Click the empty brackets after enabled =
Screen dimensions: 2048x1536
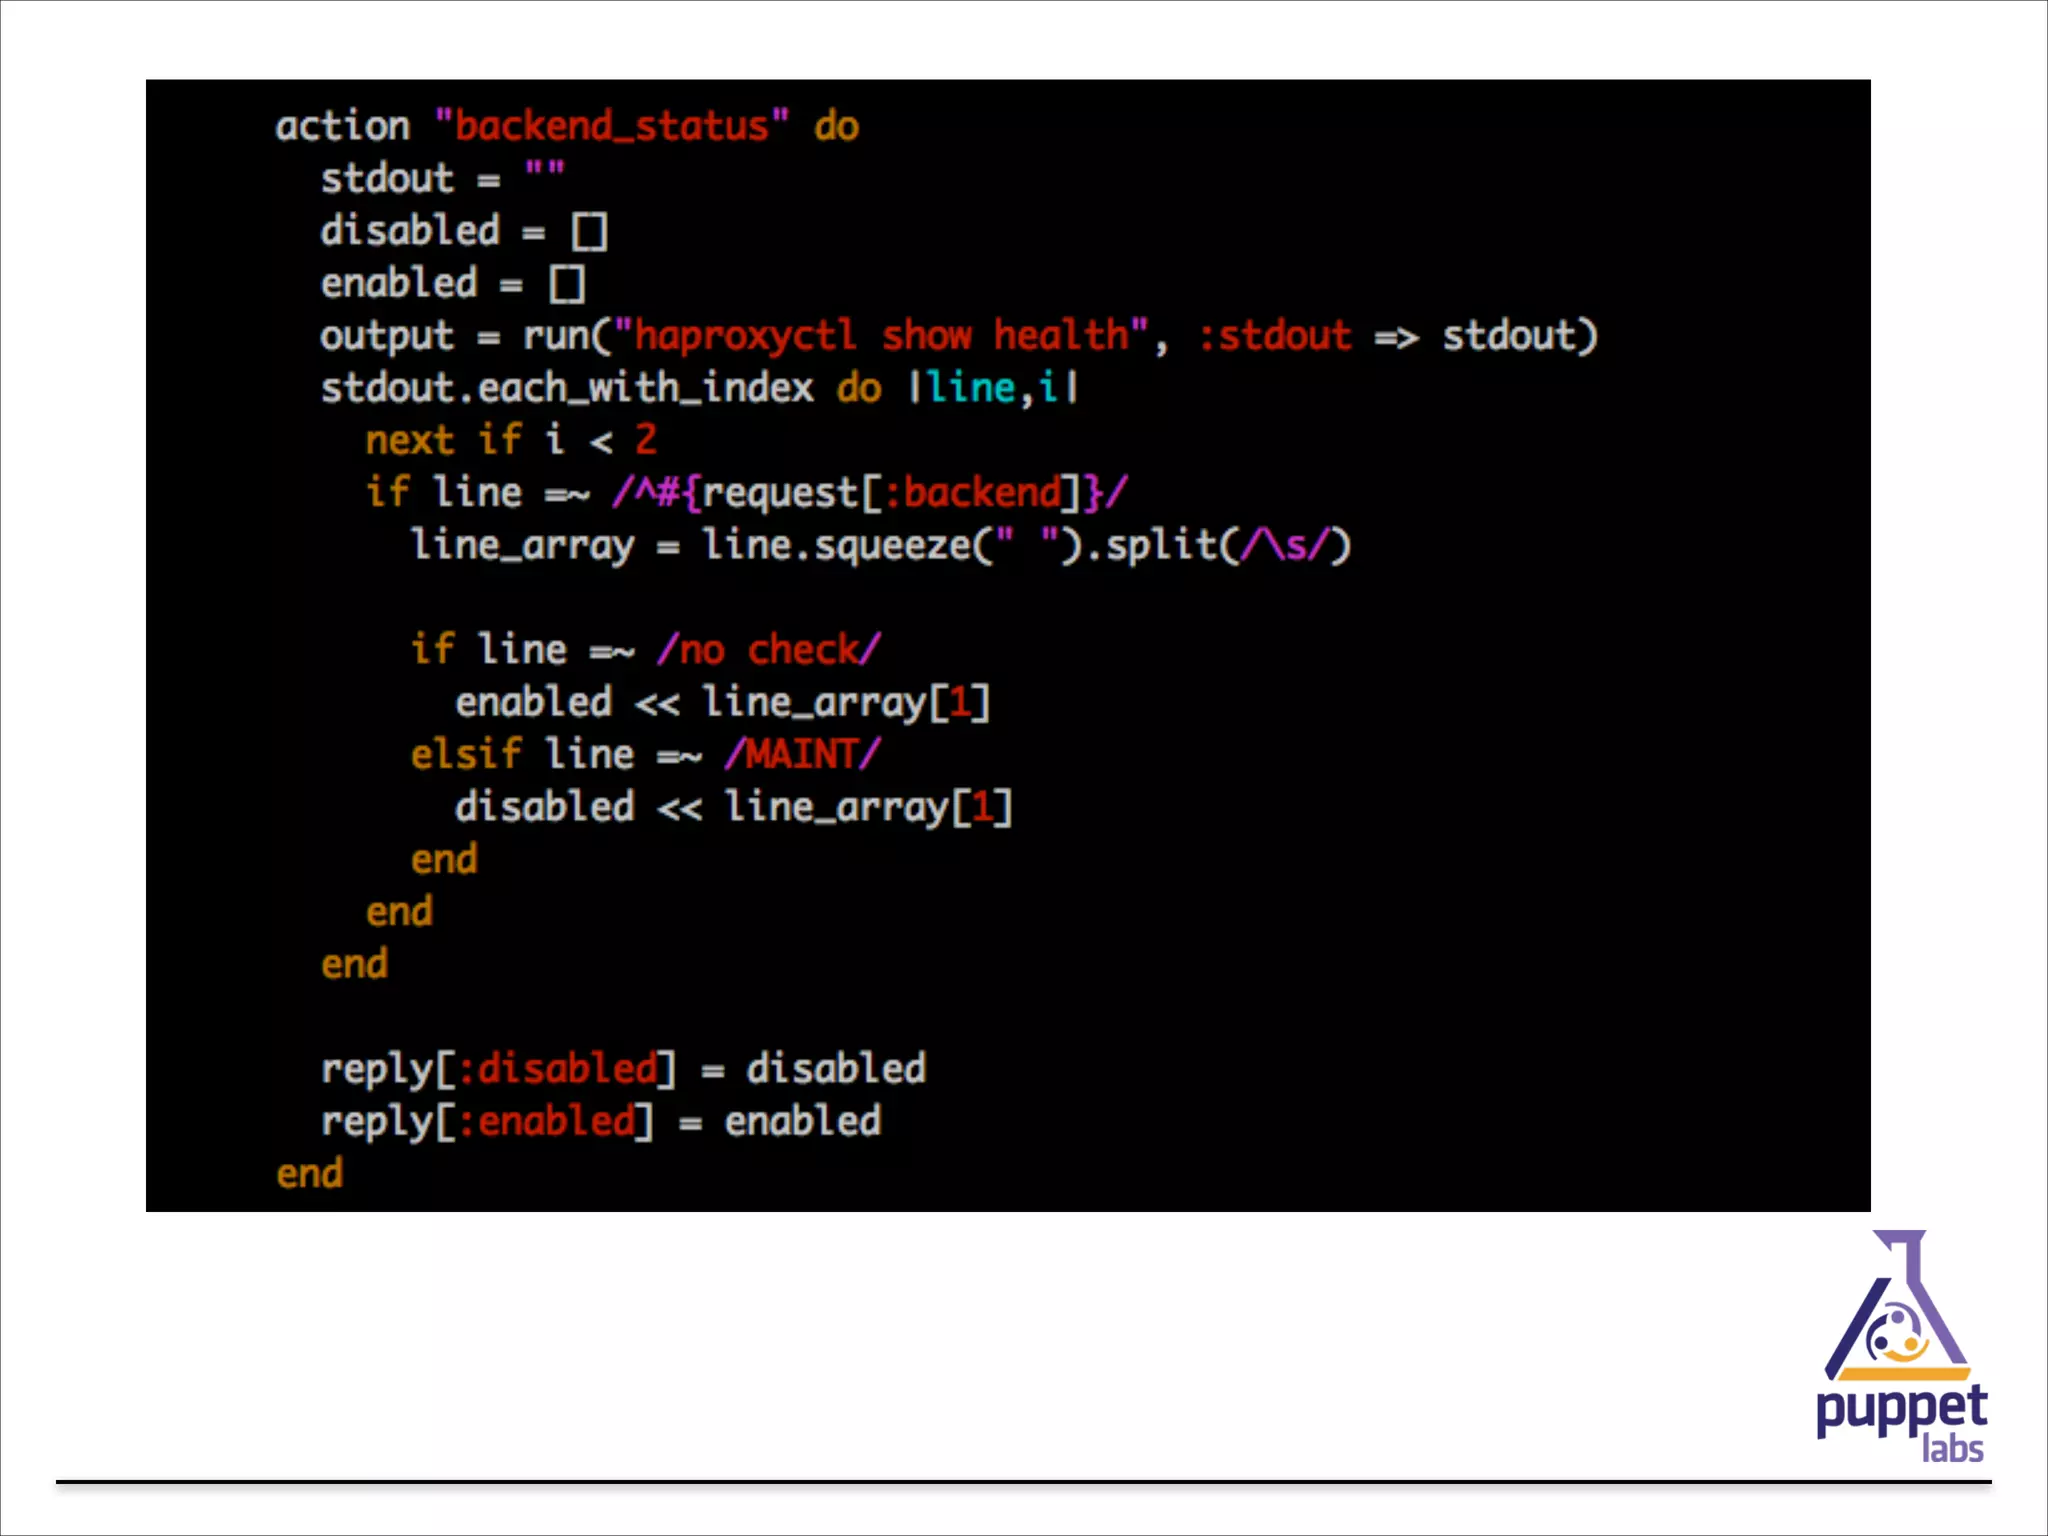coord(566,284)
